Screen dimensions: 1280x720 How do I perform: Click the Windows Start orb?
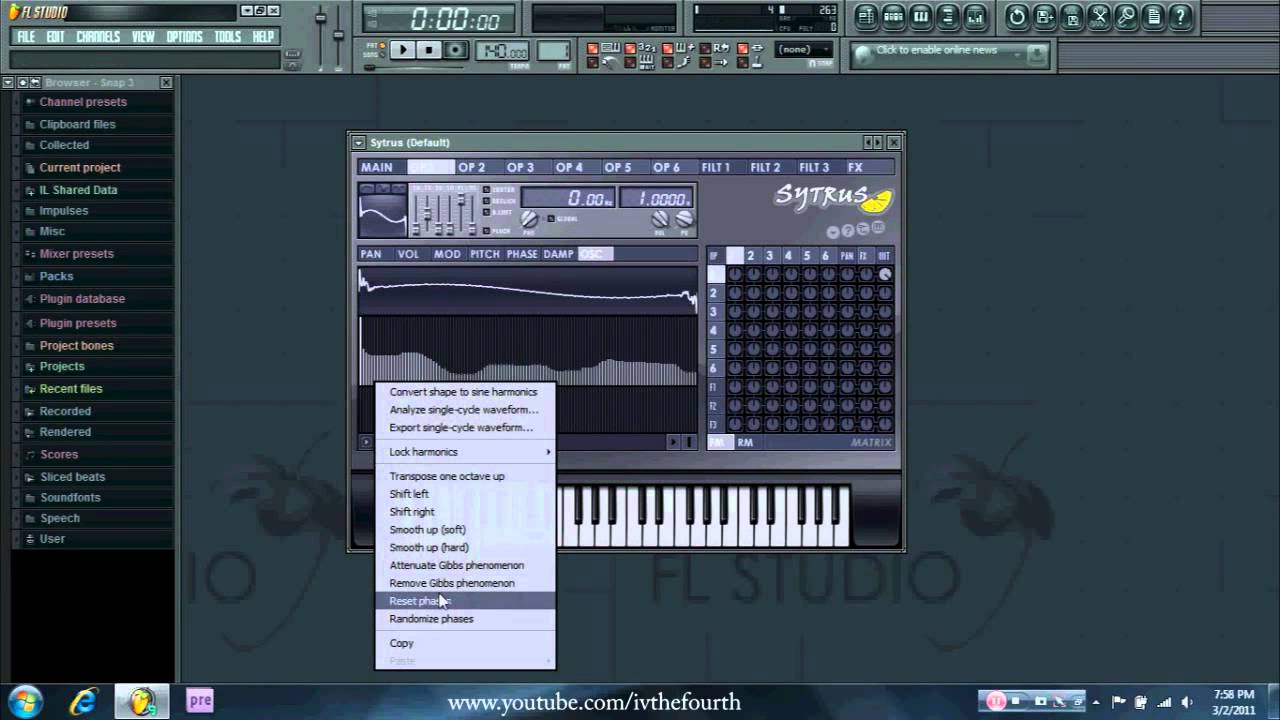(x=24, y=701)
